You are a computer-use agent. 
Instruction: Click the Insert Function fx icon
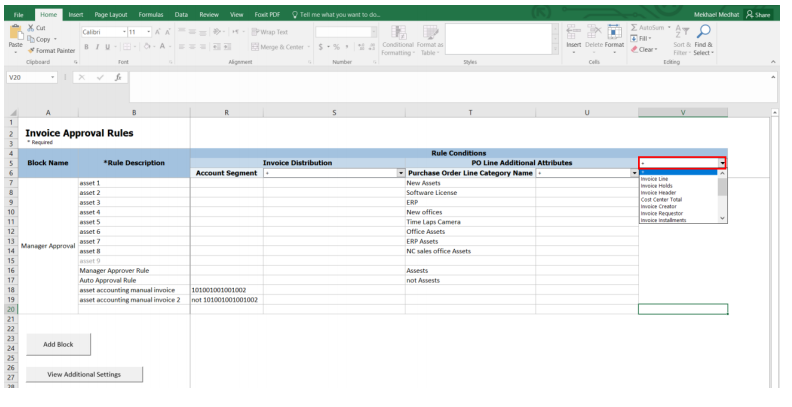(118, 77)
